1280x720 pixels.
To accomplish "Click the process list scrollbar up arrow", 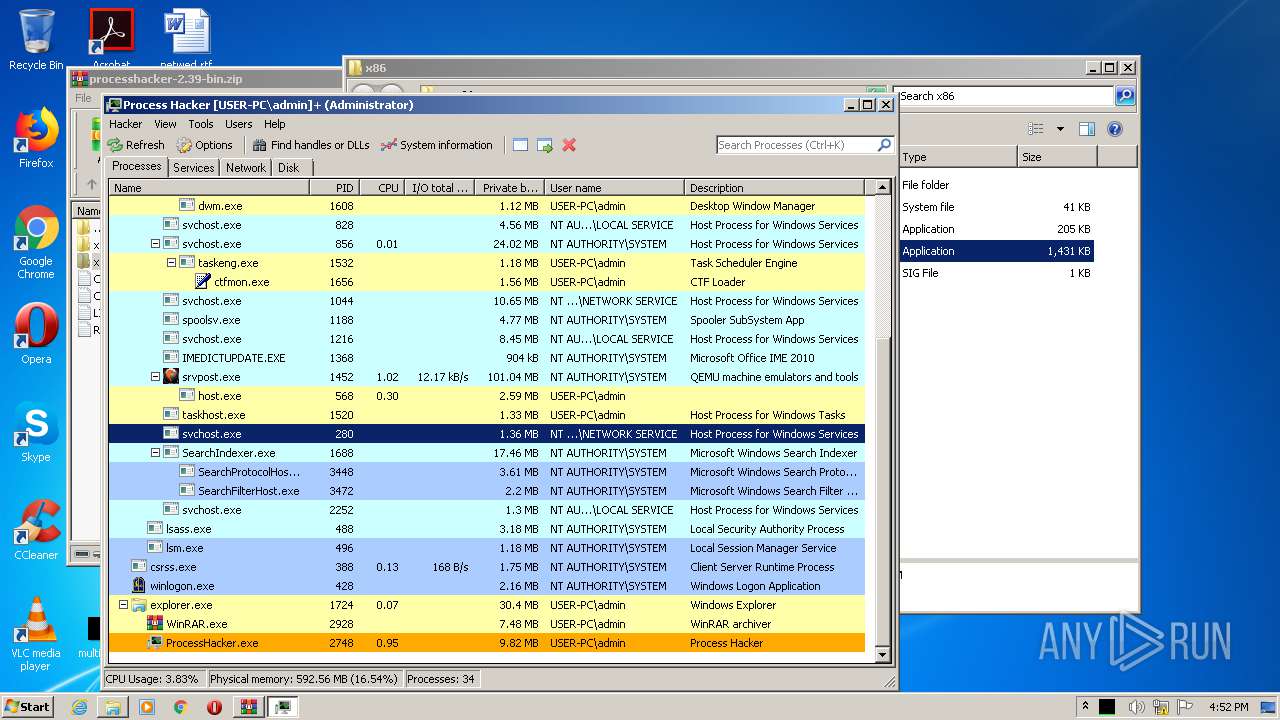I will (882, 187).
